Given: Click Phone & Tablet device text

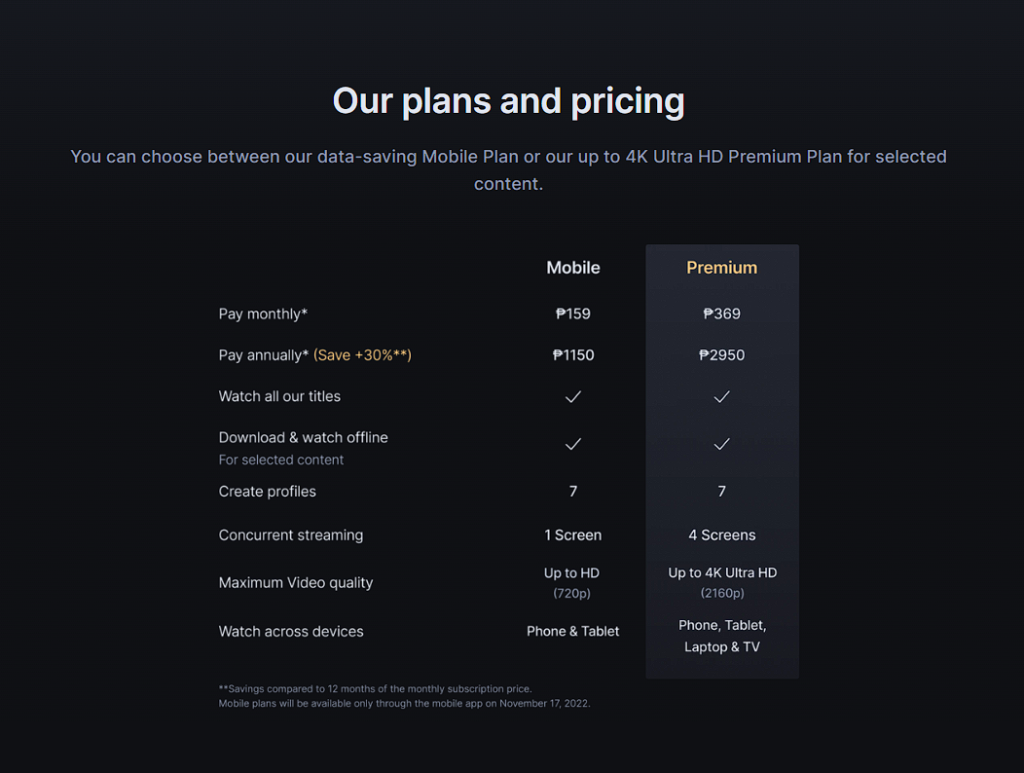Looking at the screenshot, I should coord(573,631).
